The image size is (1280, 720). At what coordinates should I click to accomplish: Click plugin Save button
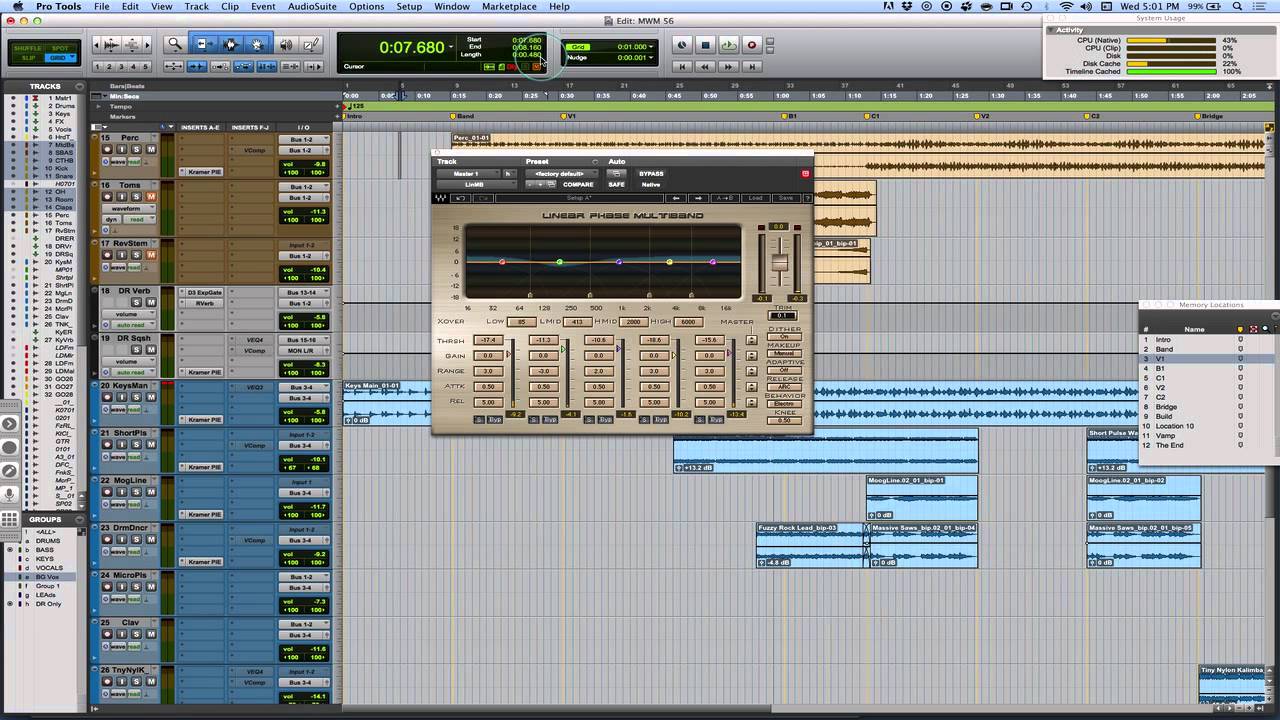click(x=785, y=198)
